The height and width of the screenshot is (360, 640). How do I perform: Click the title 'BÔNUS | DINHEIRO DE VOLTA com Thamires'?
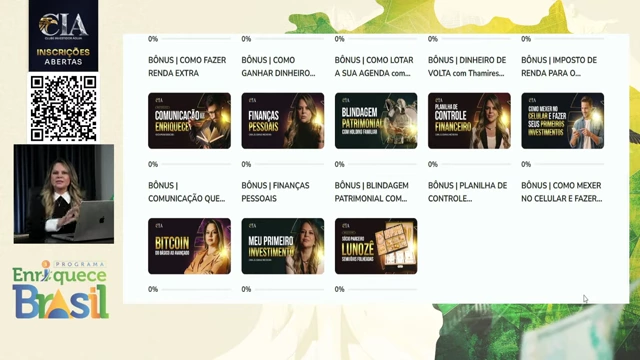[467, 67]
